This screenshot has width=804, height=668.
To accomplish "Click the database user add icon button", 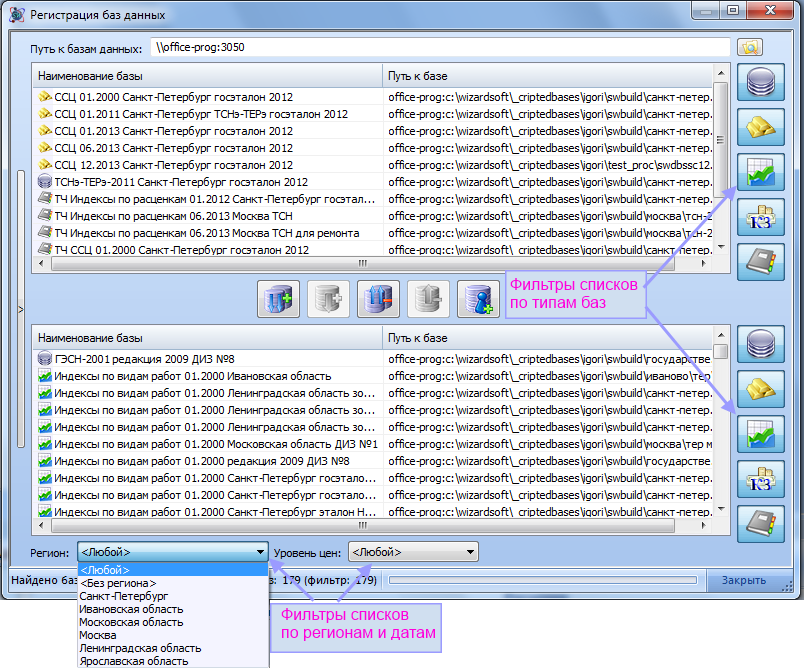I will pos(478,299).
